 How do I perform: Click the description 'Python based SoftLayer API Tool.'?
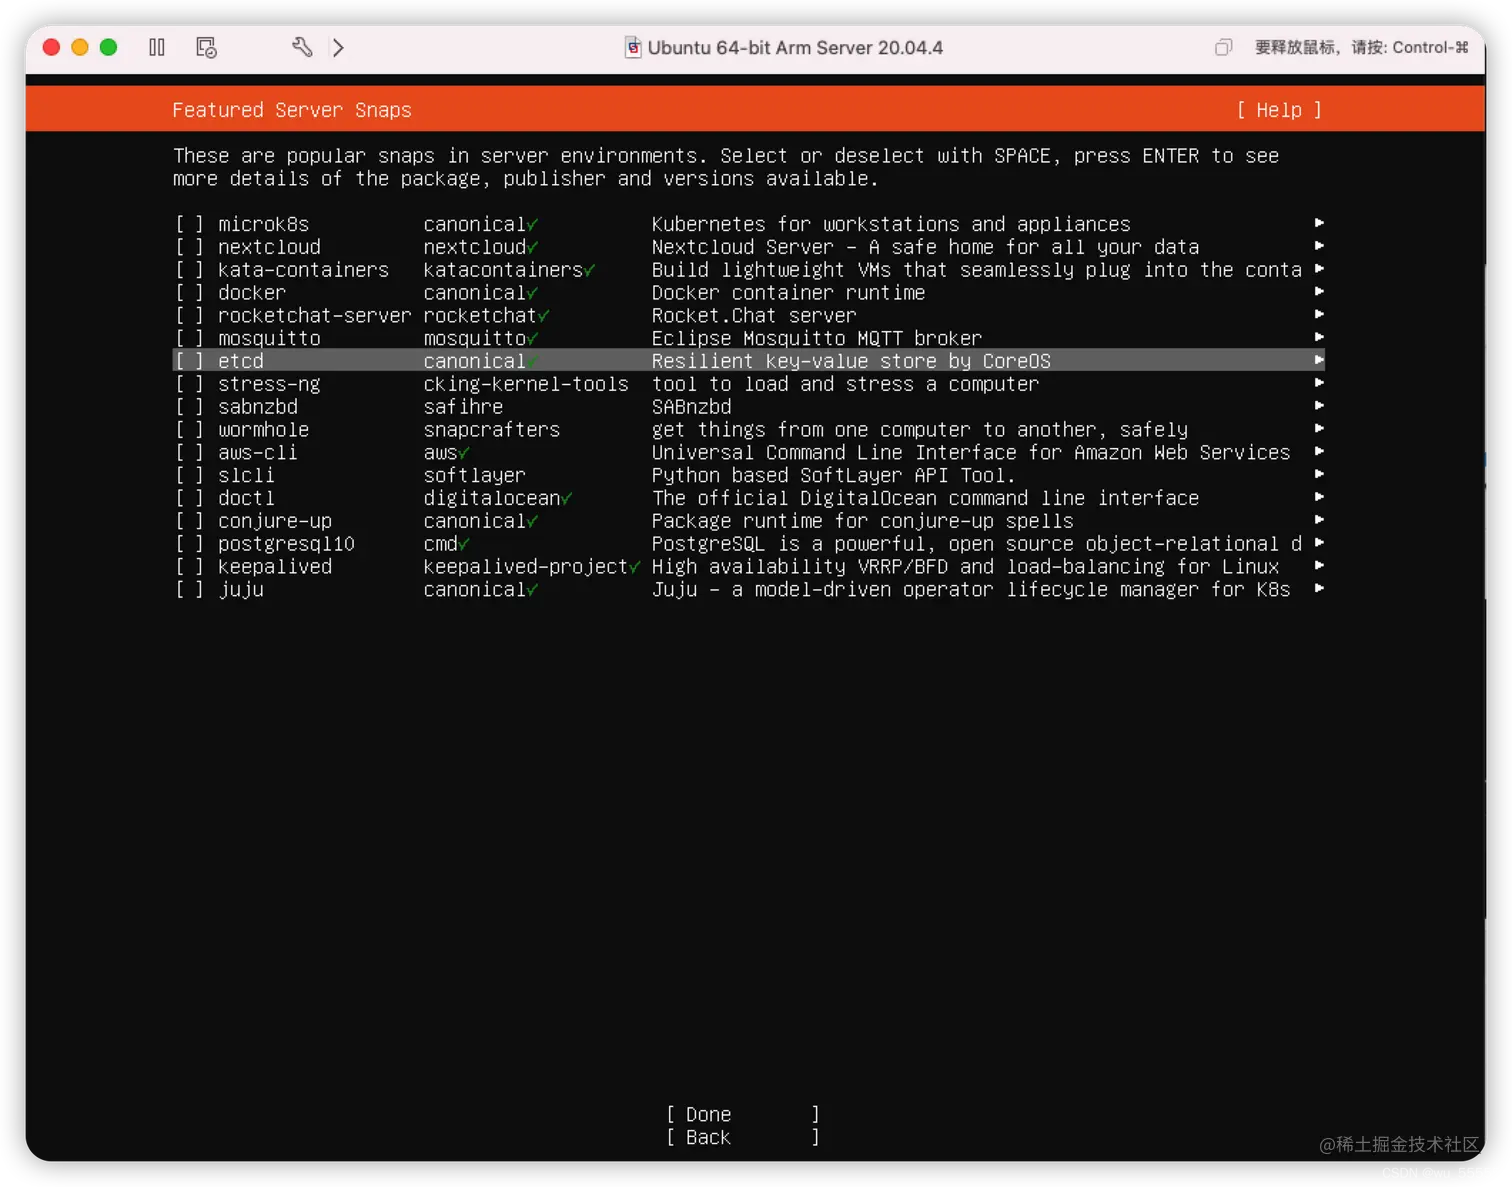[x=834, y=476]
